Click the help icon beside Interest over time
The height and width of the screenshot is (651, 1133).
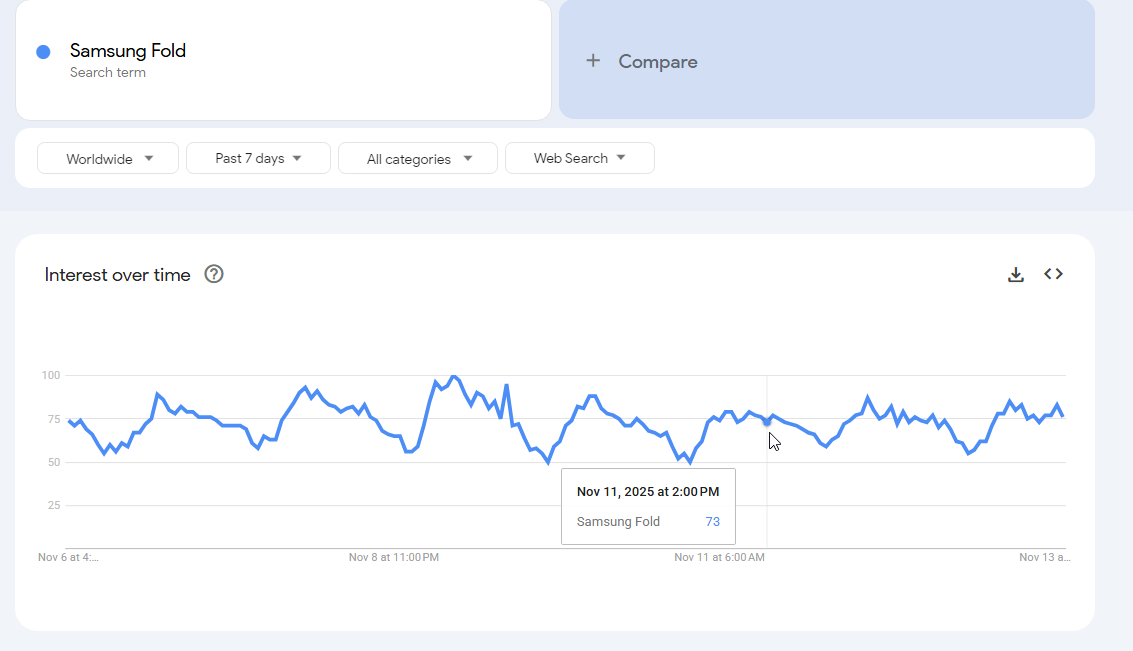(214, 274)
